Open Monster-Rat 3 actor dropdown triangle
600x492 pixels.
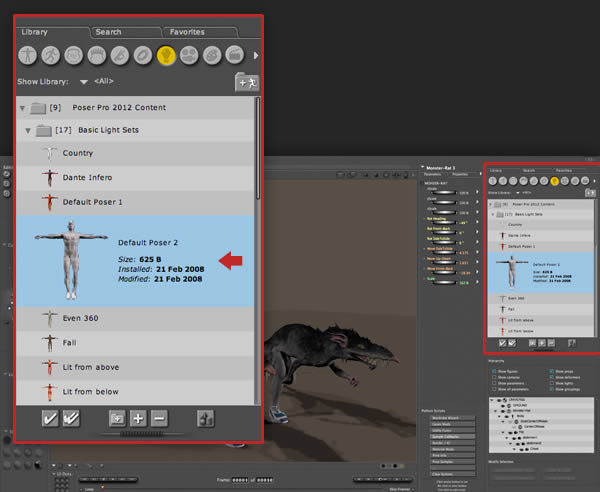[422, 167]
